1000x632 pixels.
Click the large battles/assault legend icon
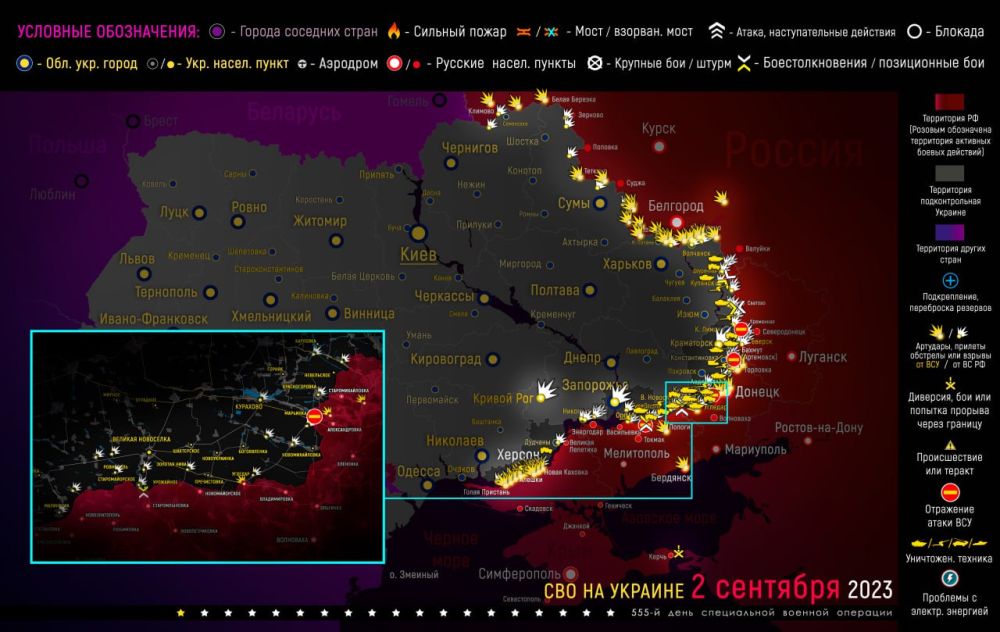[x=594, y=64]
